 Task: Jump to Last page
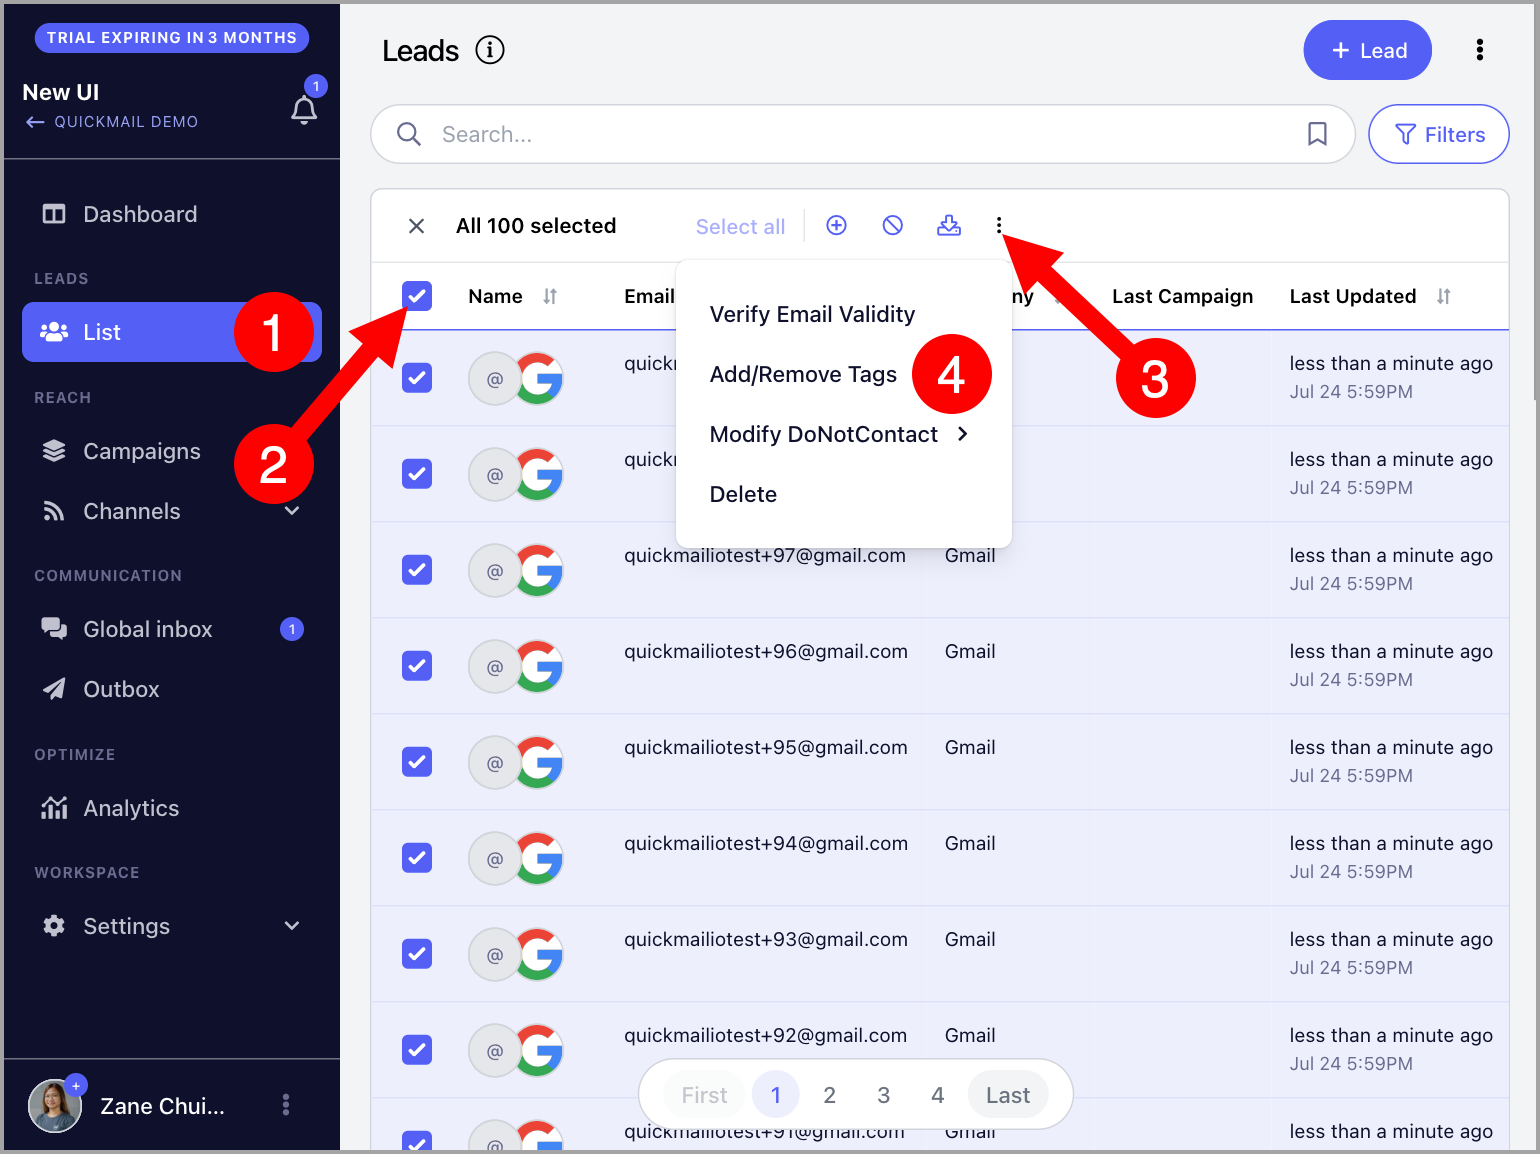point(1008,1095)
